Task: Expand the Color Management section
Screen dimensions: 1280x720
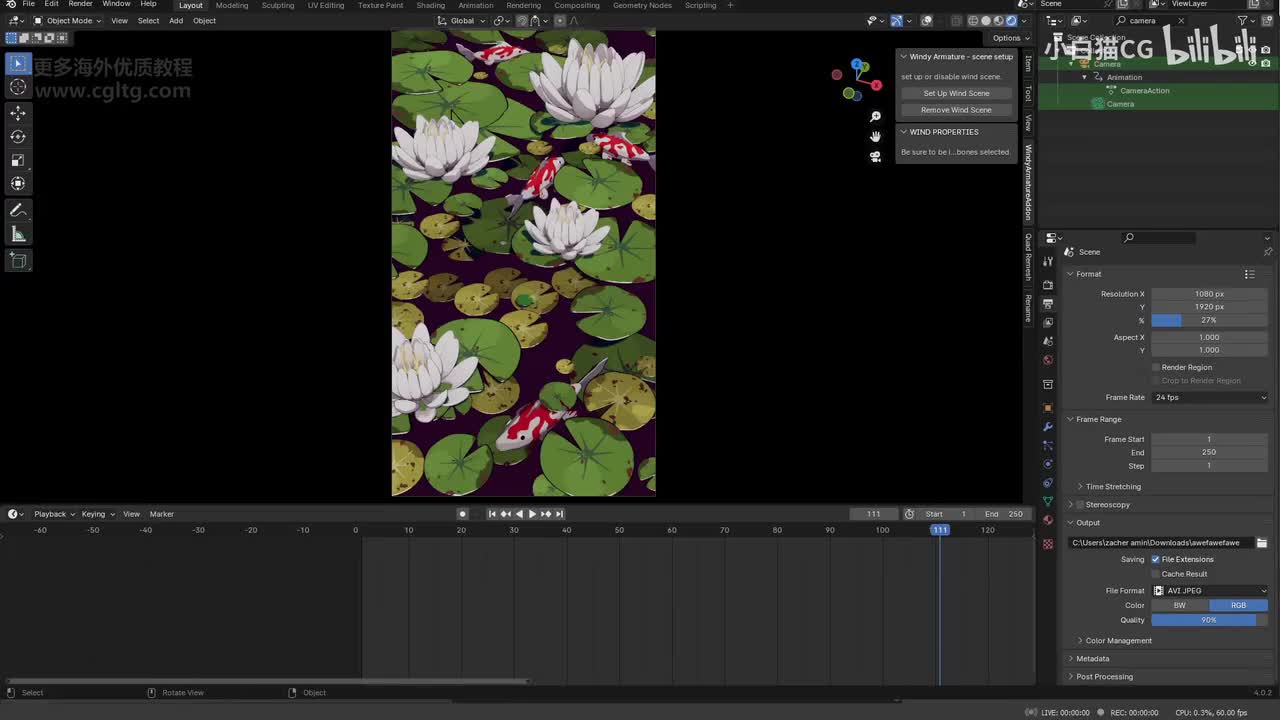Action: (x=1118, y=641)
